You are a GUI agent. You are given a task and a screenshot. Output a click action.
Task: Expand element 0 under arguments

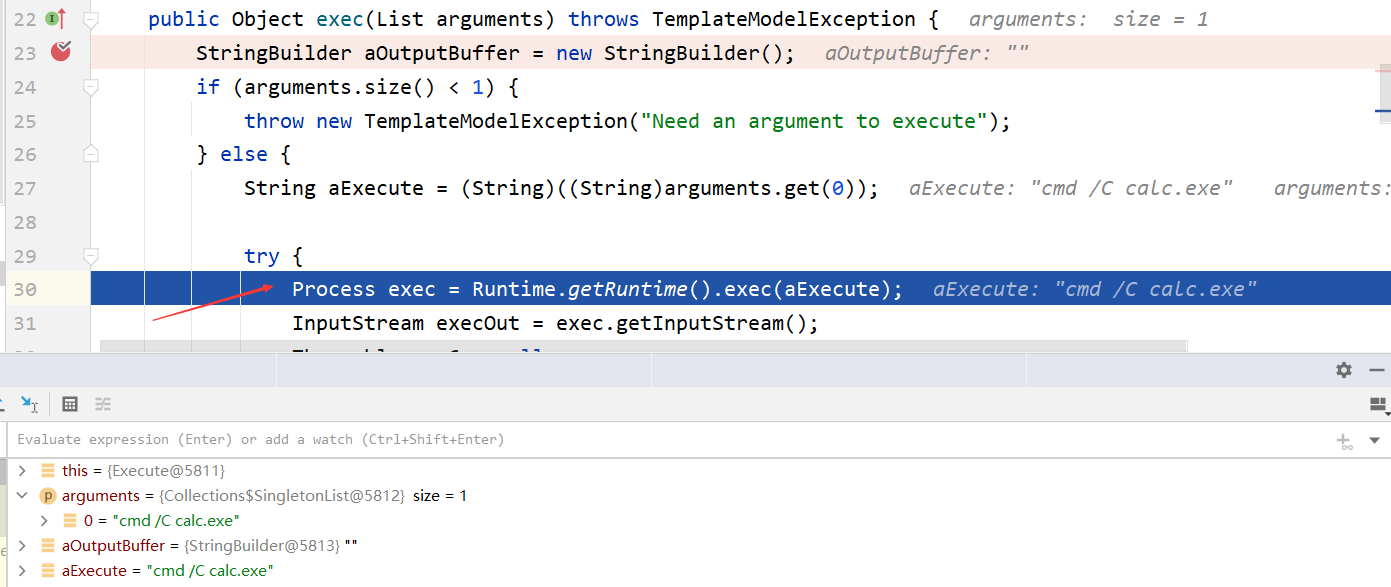(x=44, y=520)
